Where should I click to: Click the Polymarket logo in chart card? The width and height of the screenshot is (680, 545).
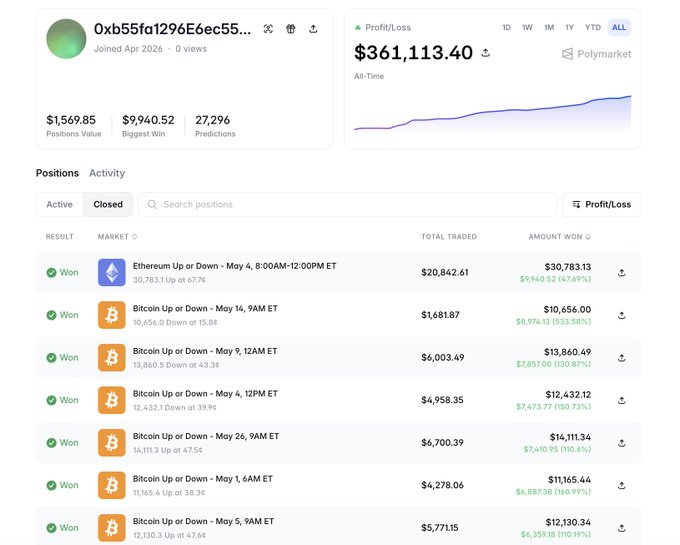596,54
